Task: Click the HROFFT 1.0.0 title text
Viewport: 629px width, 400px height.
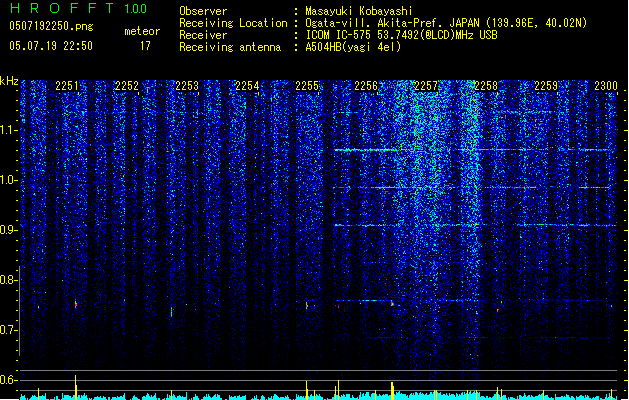Action: click(x=79, y=8)
